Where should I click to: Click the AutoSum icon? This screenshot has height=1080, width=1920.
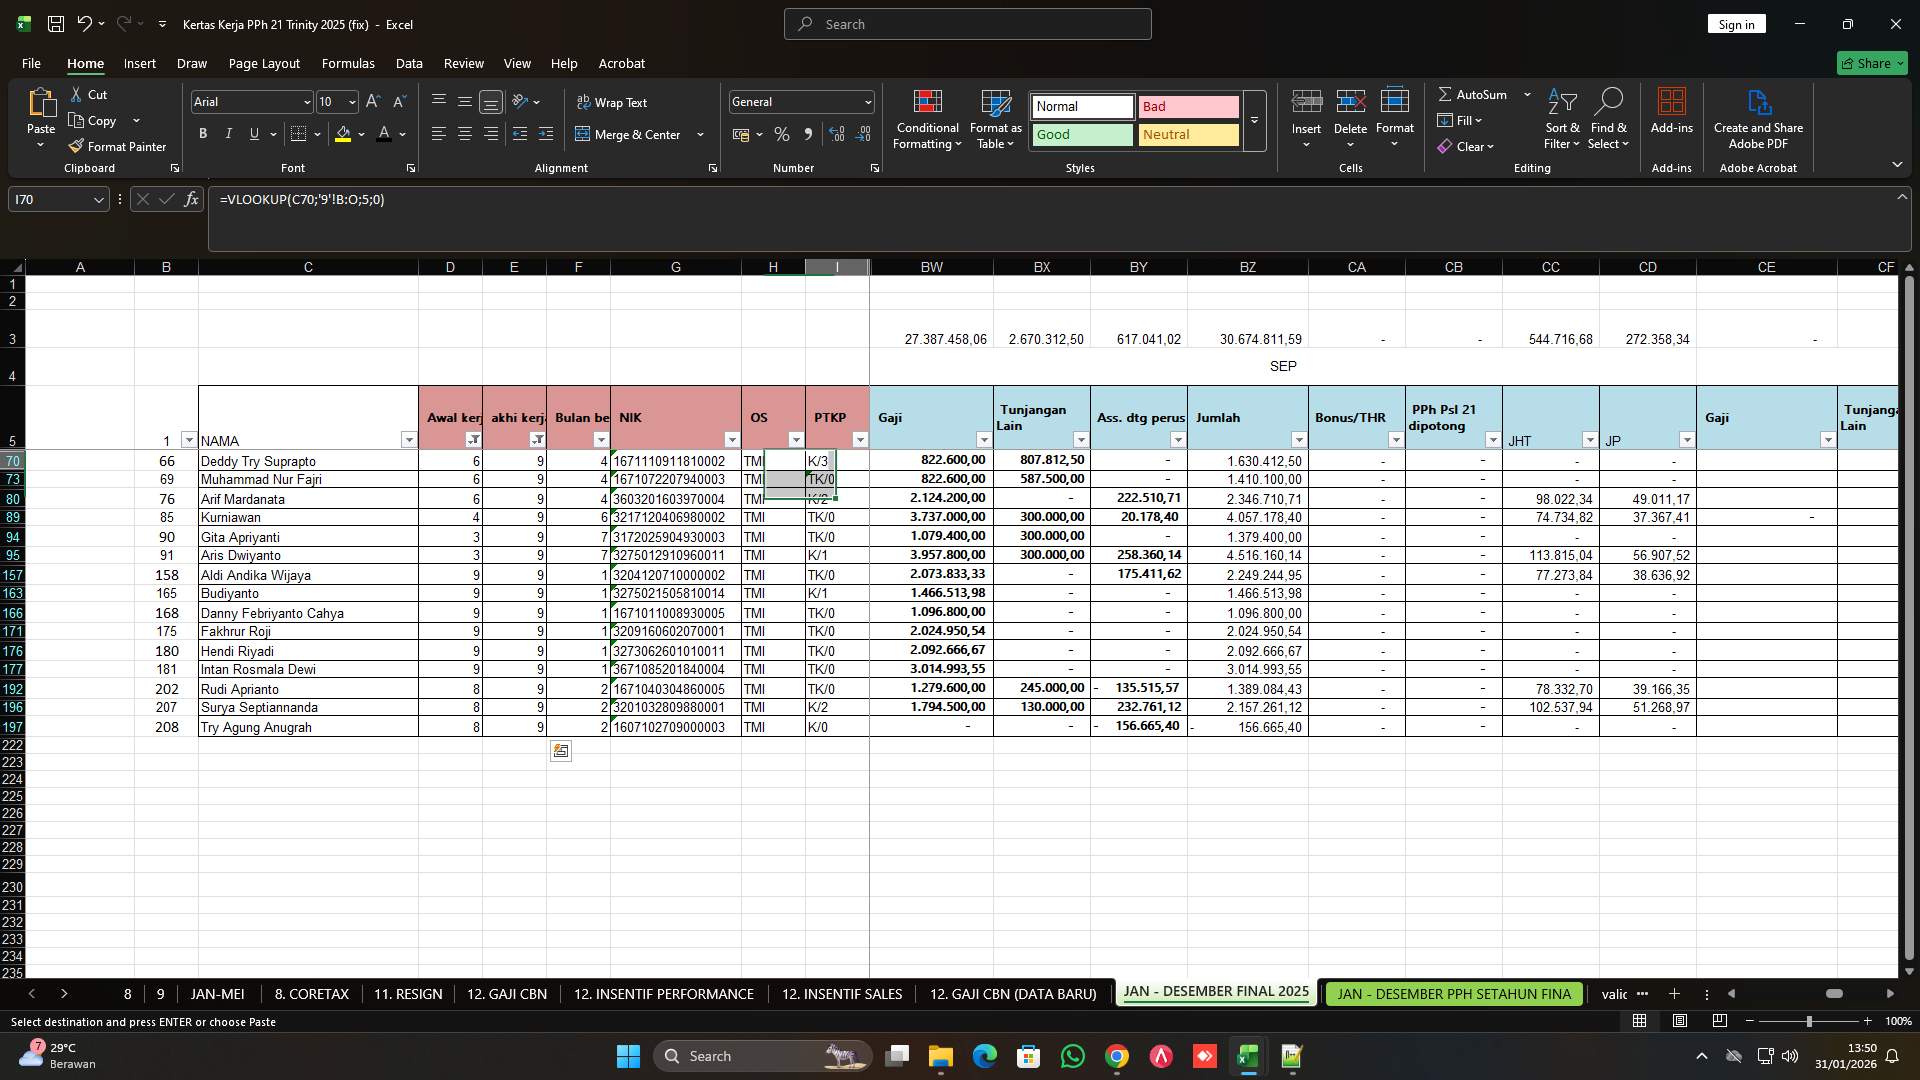[1477, 94]
